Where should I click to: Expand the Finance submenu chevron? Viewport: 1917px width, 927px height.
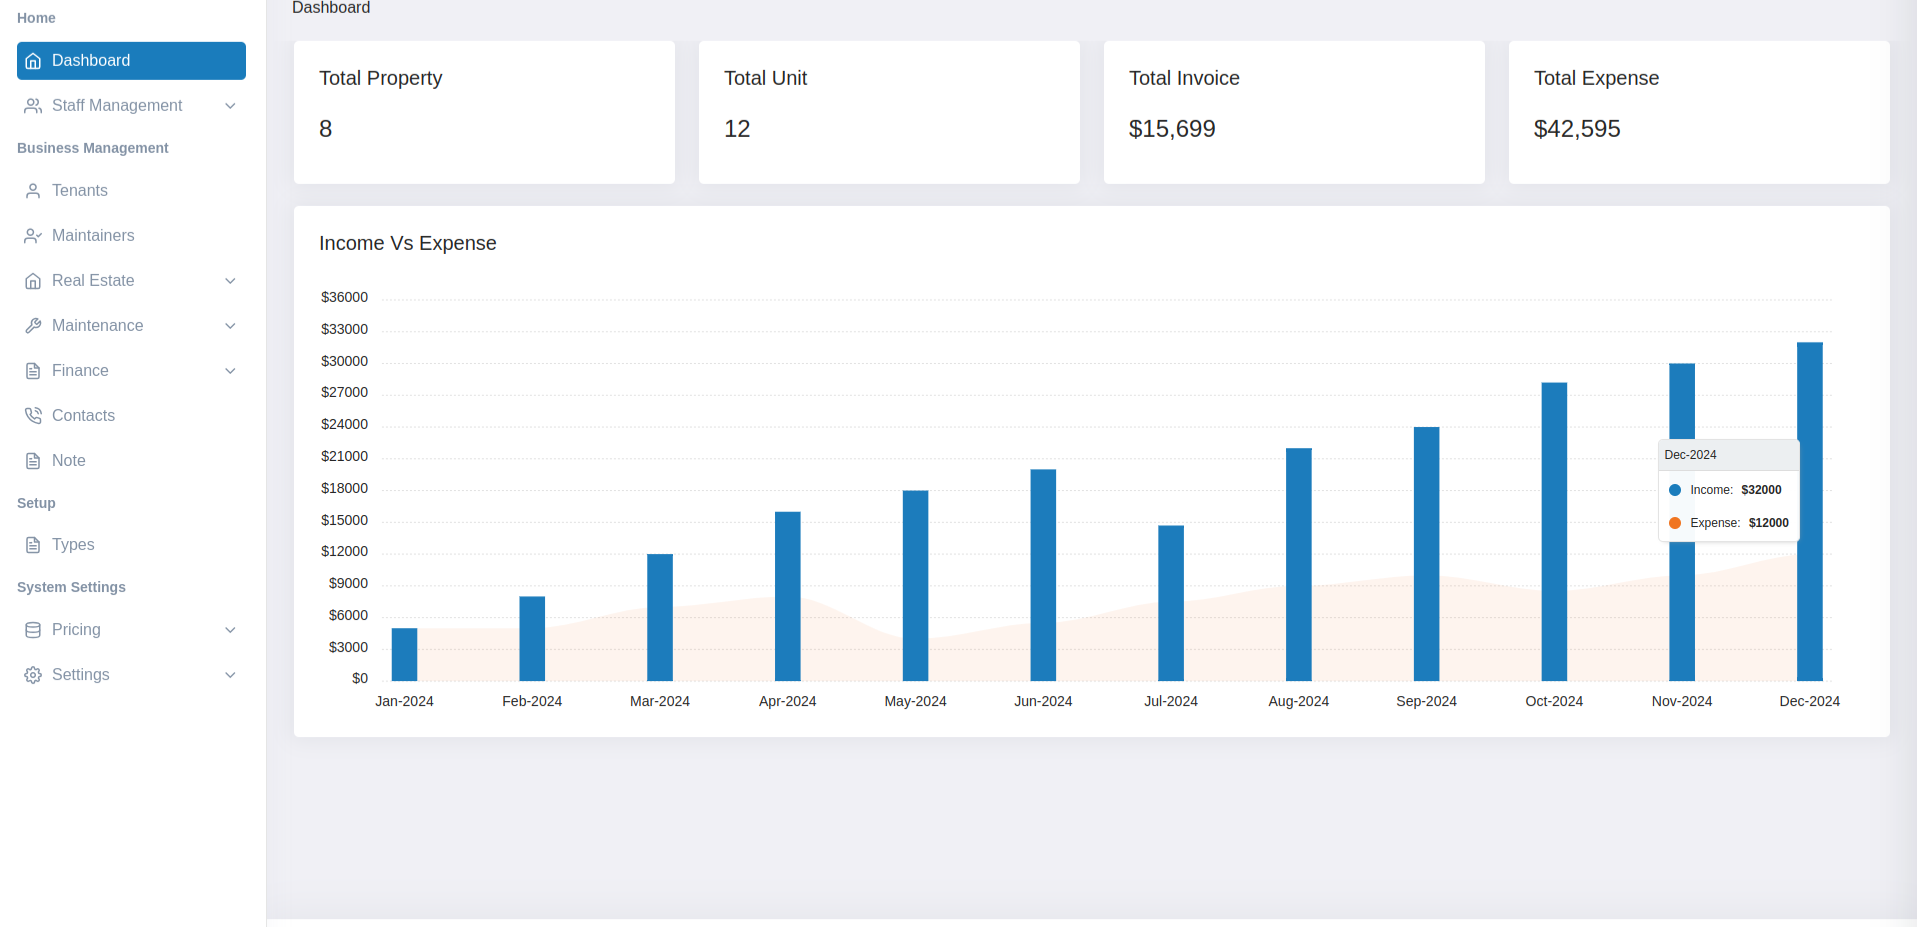click(x=230, y=371)
